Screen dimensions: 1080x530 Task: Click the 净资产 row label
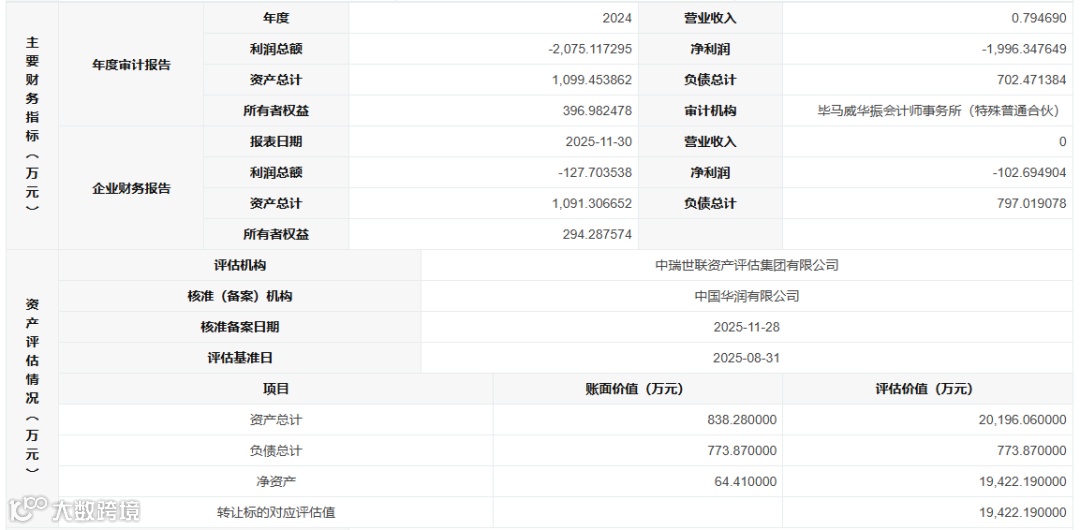coord(276,482)
